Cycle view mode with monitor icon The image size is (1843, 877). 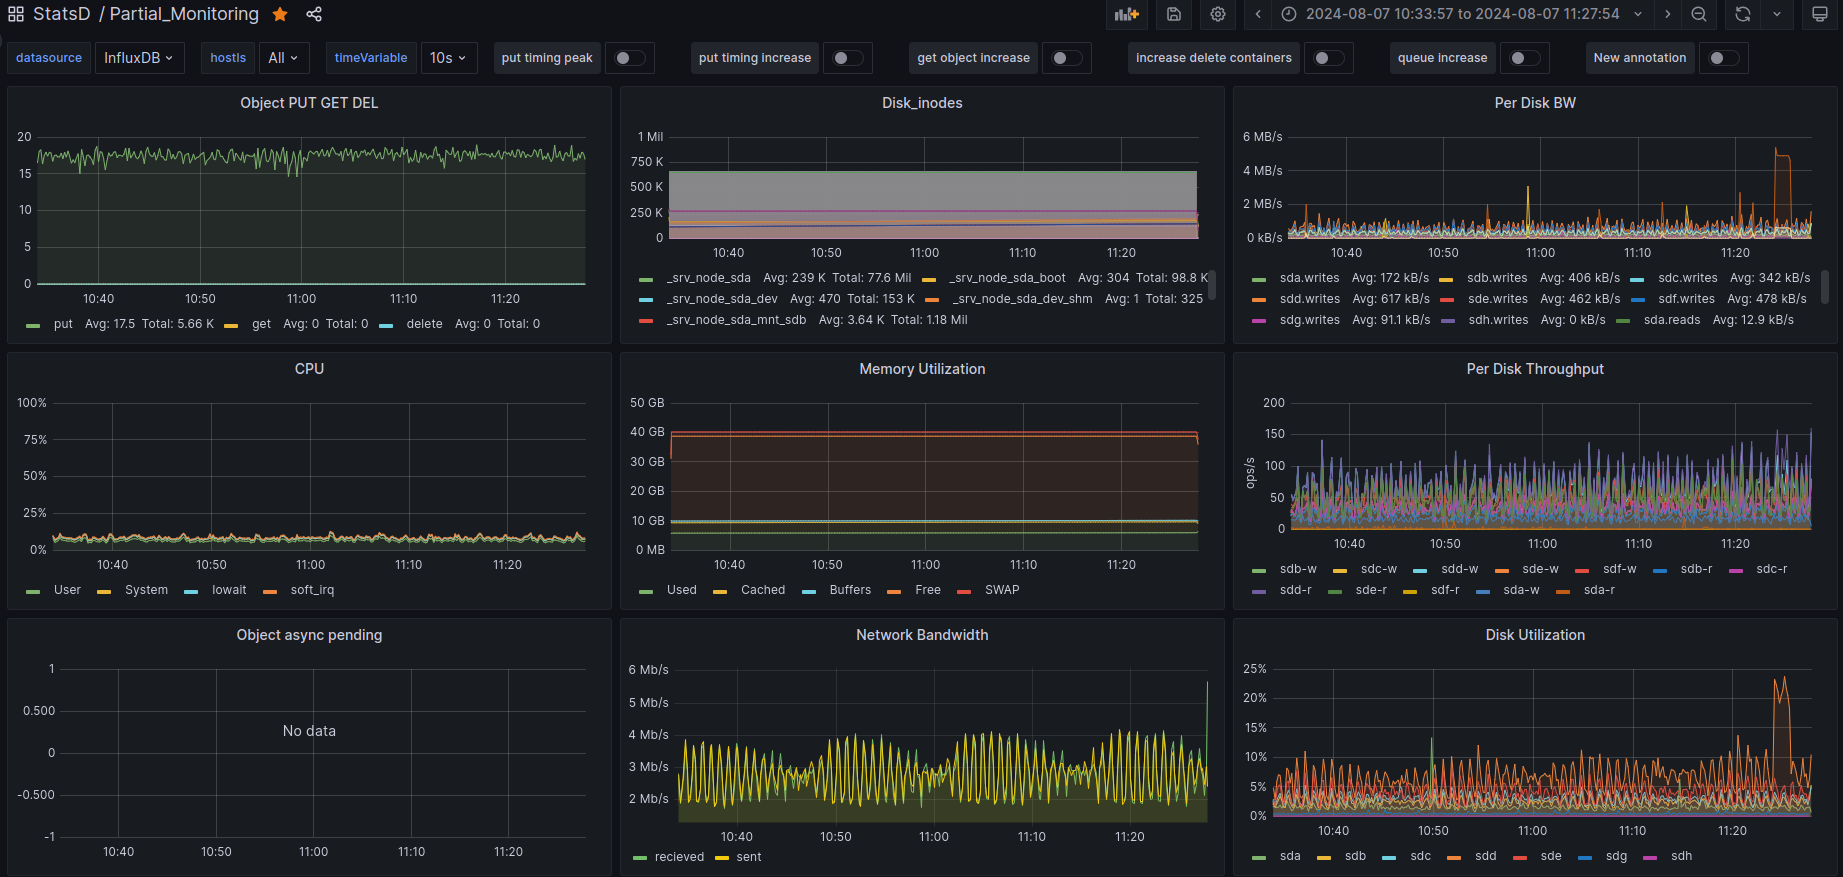coord(1820,14)
